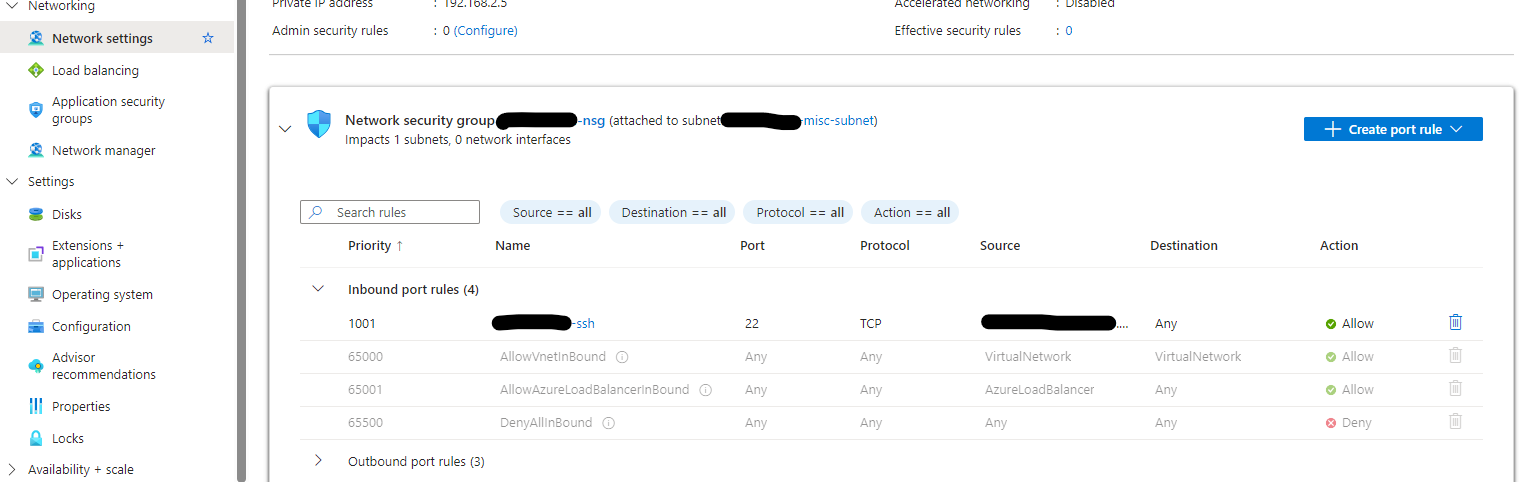Click info icon next to AllowVnetInBound
This screenshot has width=1519, height=482.
[622, 357]
